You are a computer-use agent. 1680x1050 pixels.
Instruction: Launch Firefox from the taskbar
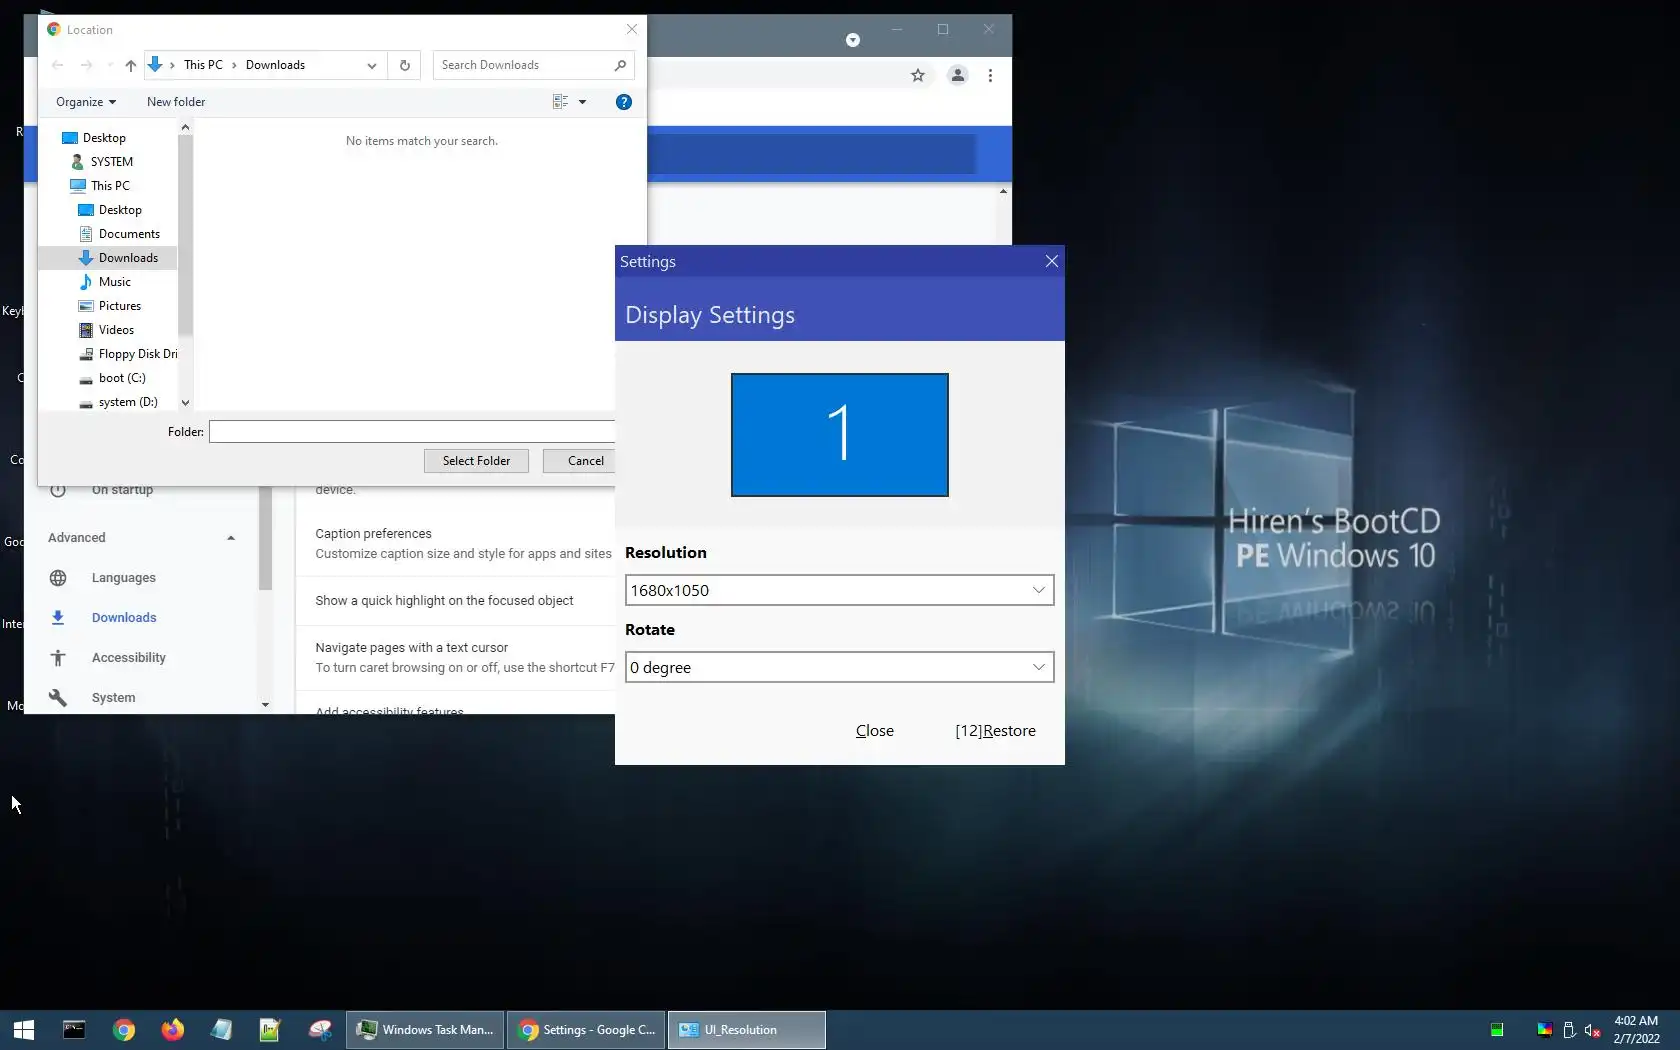(x=173, y=1030)
